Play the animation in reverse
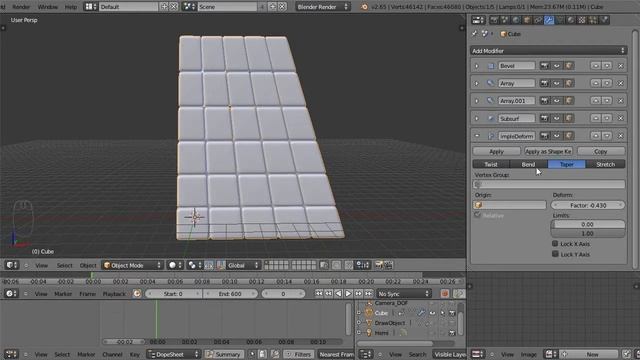Screen dimensions: 640x360 (338, 293)
